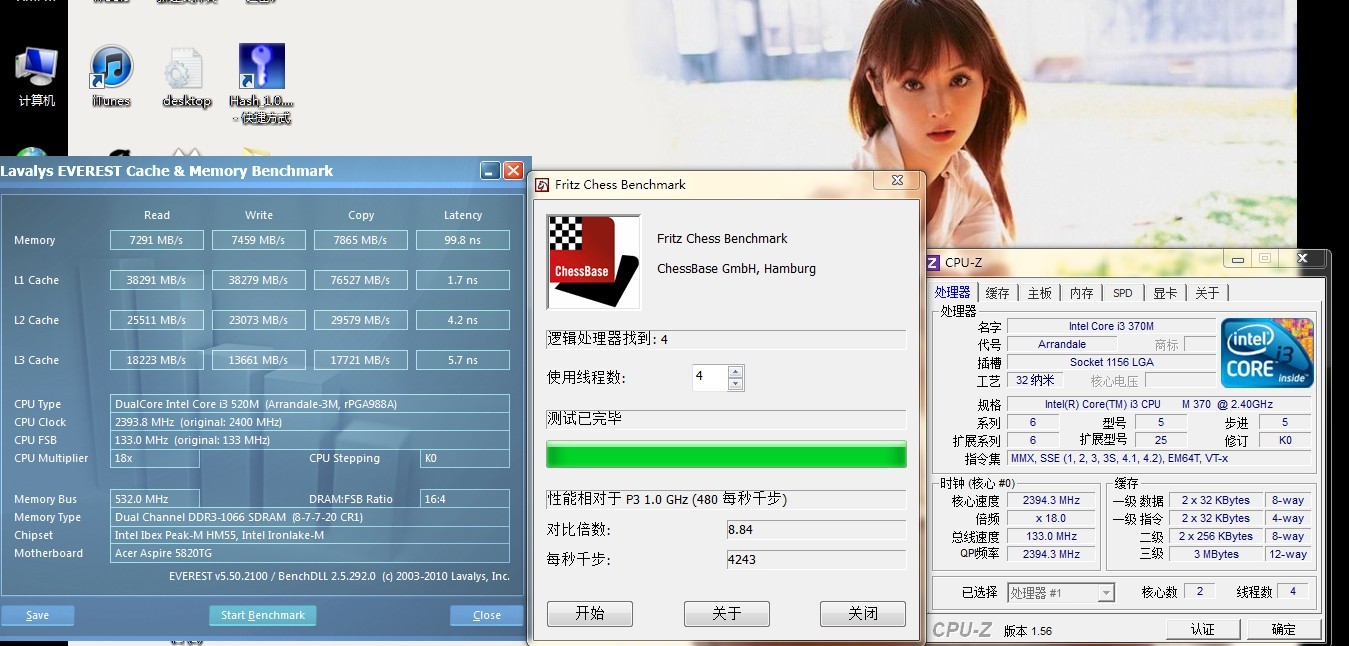The width and height of the screenshot is (1349, 646).
Task: Click 开始 button in Fritz Chess Benchmark
Action: (x=590, y=614)
